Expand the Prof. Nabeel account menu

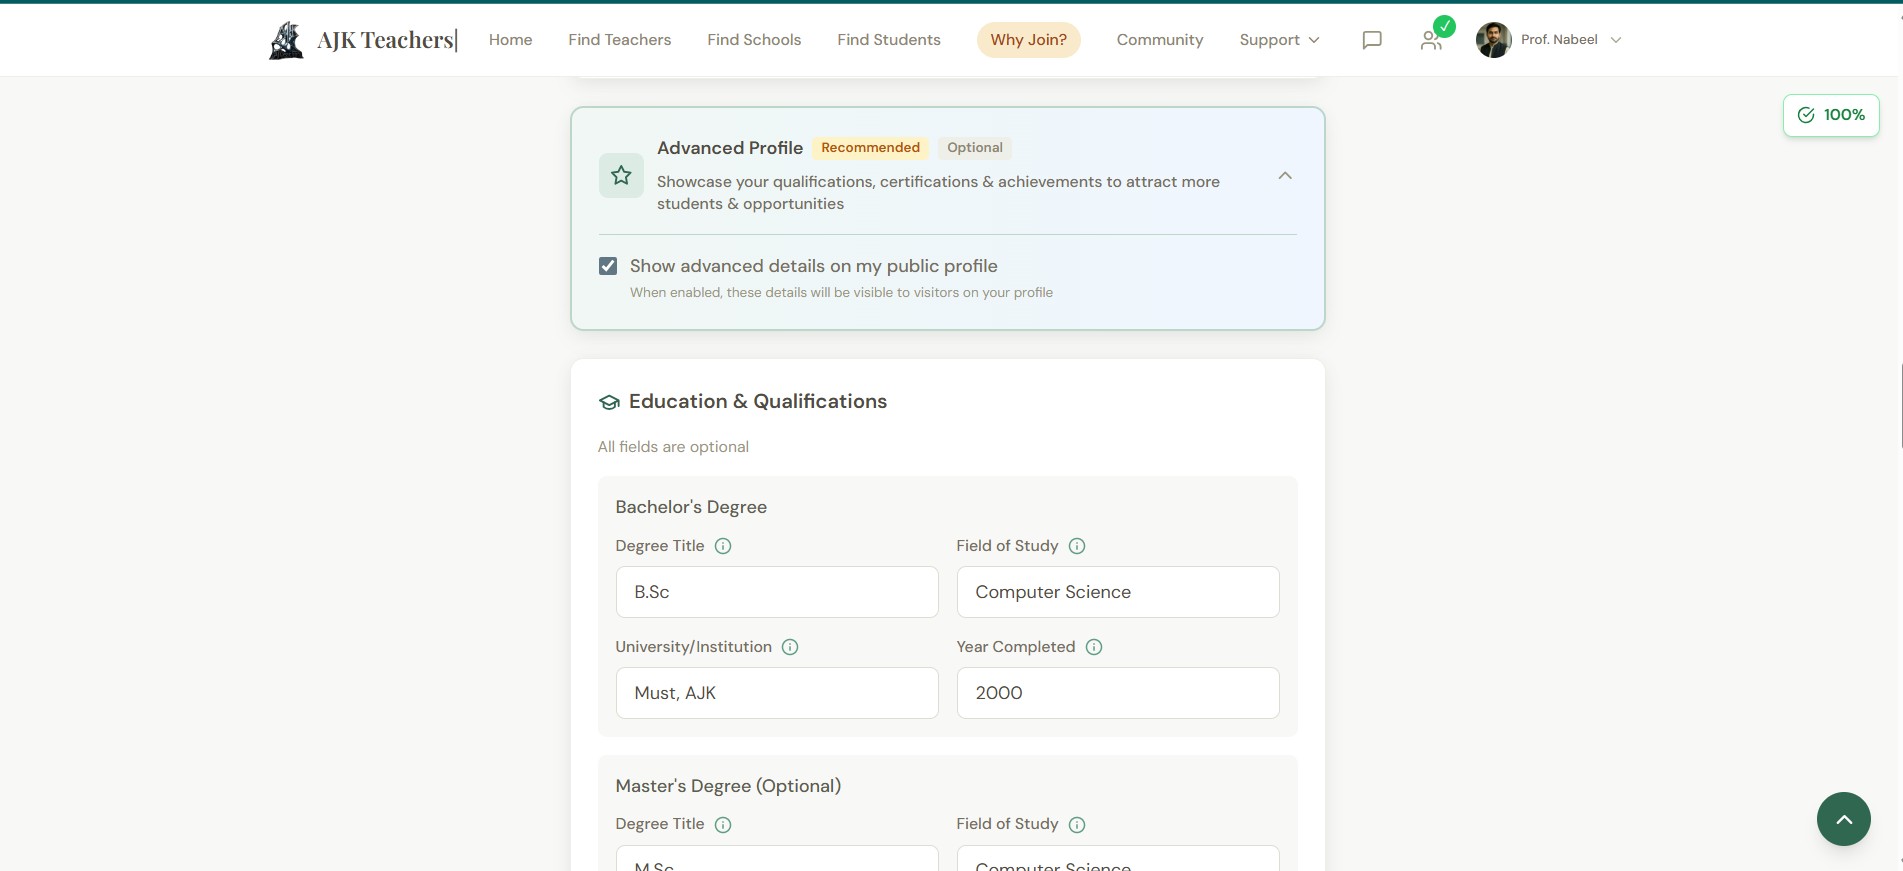(1549, 40)
